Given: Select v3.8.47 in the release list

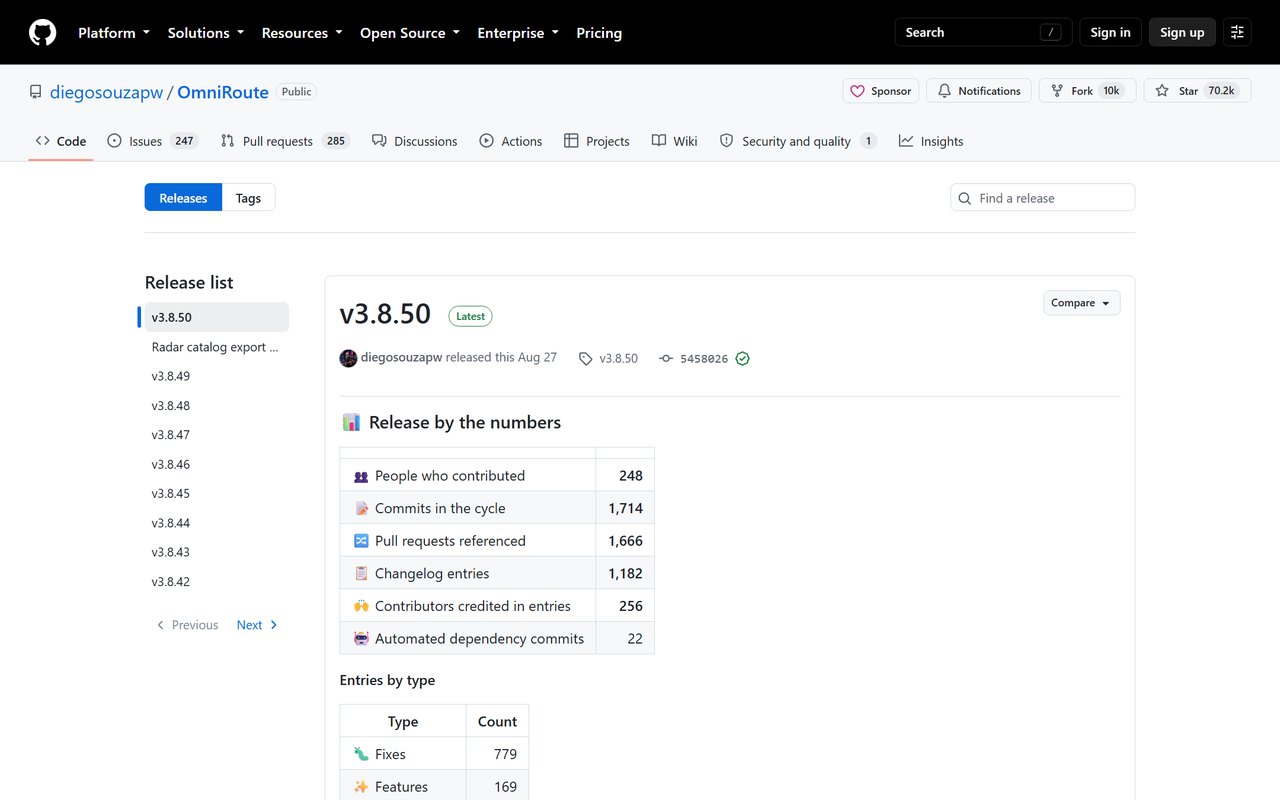Looking at the screenshot, I should [x=217, y=435].
